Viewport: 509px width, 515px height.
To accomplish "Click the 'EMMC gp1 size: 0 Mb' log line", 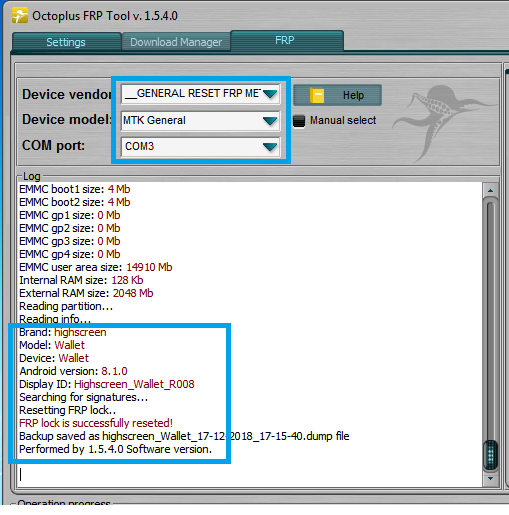I will pyautogui.click(x=70, y=215).
